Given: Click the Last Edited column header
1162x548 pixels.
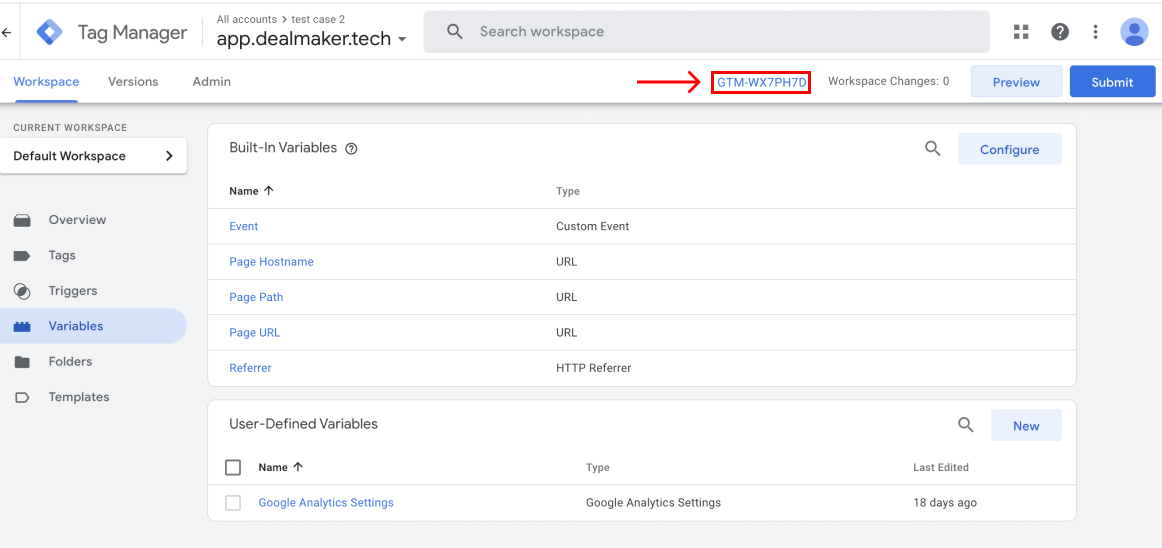Looking at the screenshot, I should [941, 467].
